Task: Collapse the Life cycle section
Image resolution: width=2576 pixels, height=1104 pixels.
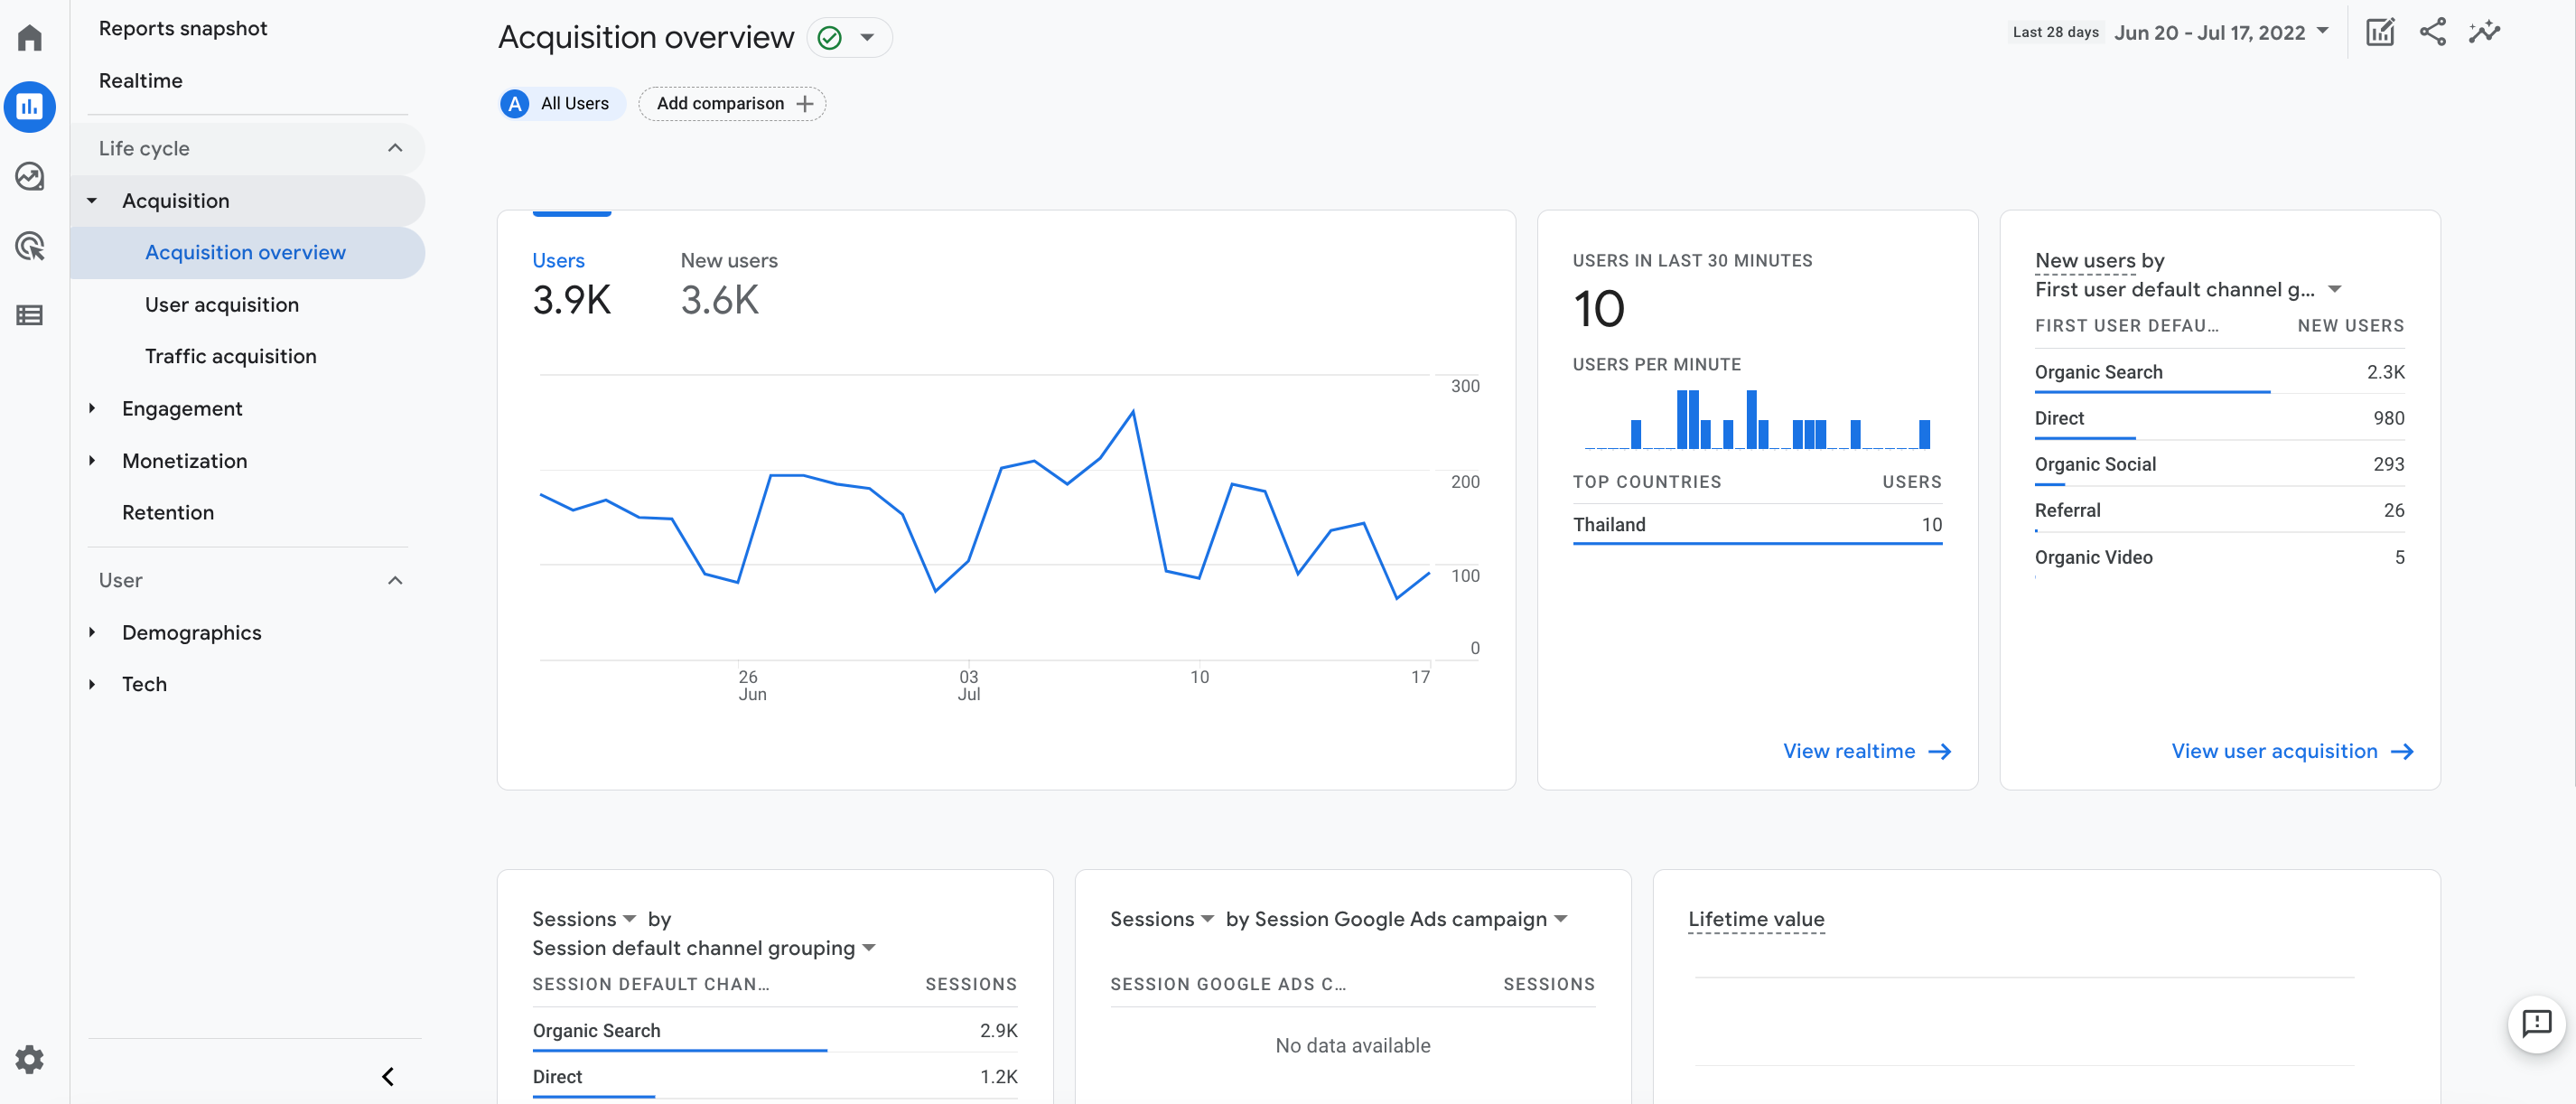Action: pyautogui.click(x=395, y=148)
